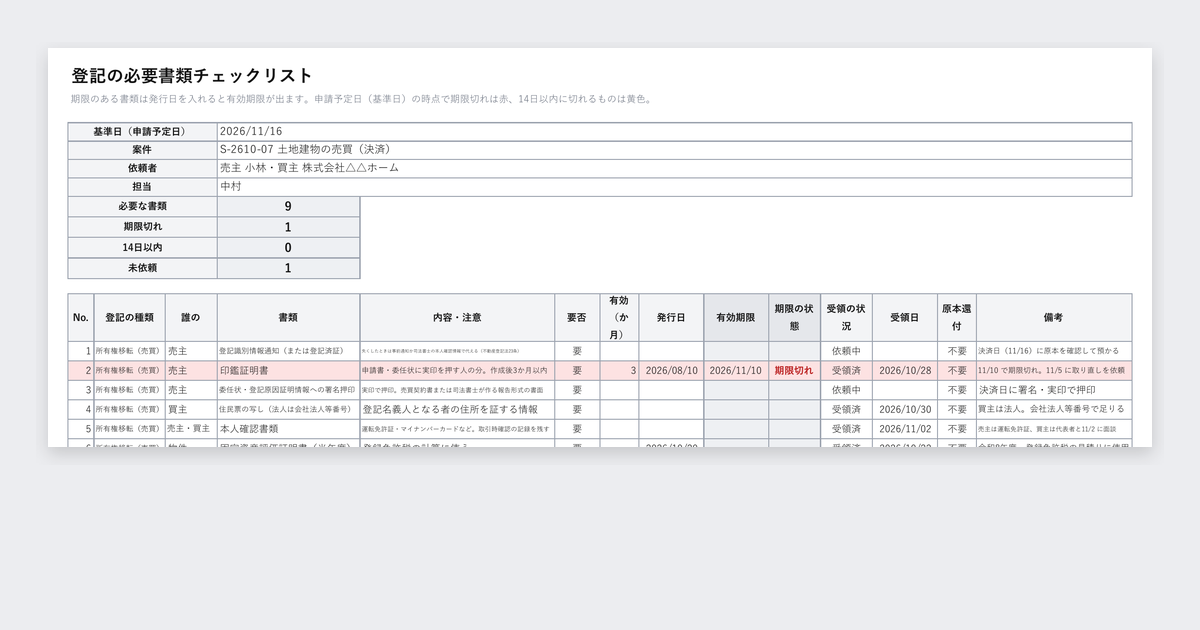The height and width of the screenshot is (630, 1200).
Task: Select the 印鑑証明書 document cell
Action: (288, 370)
